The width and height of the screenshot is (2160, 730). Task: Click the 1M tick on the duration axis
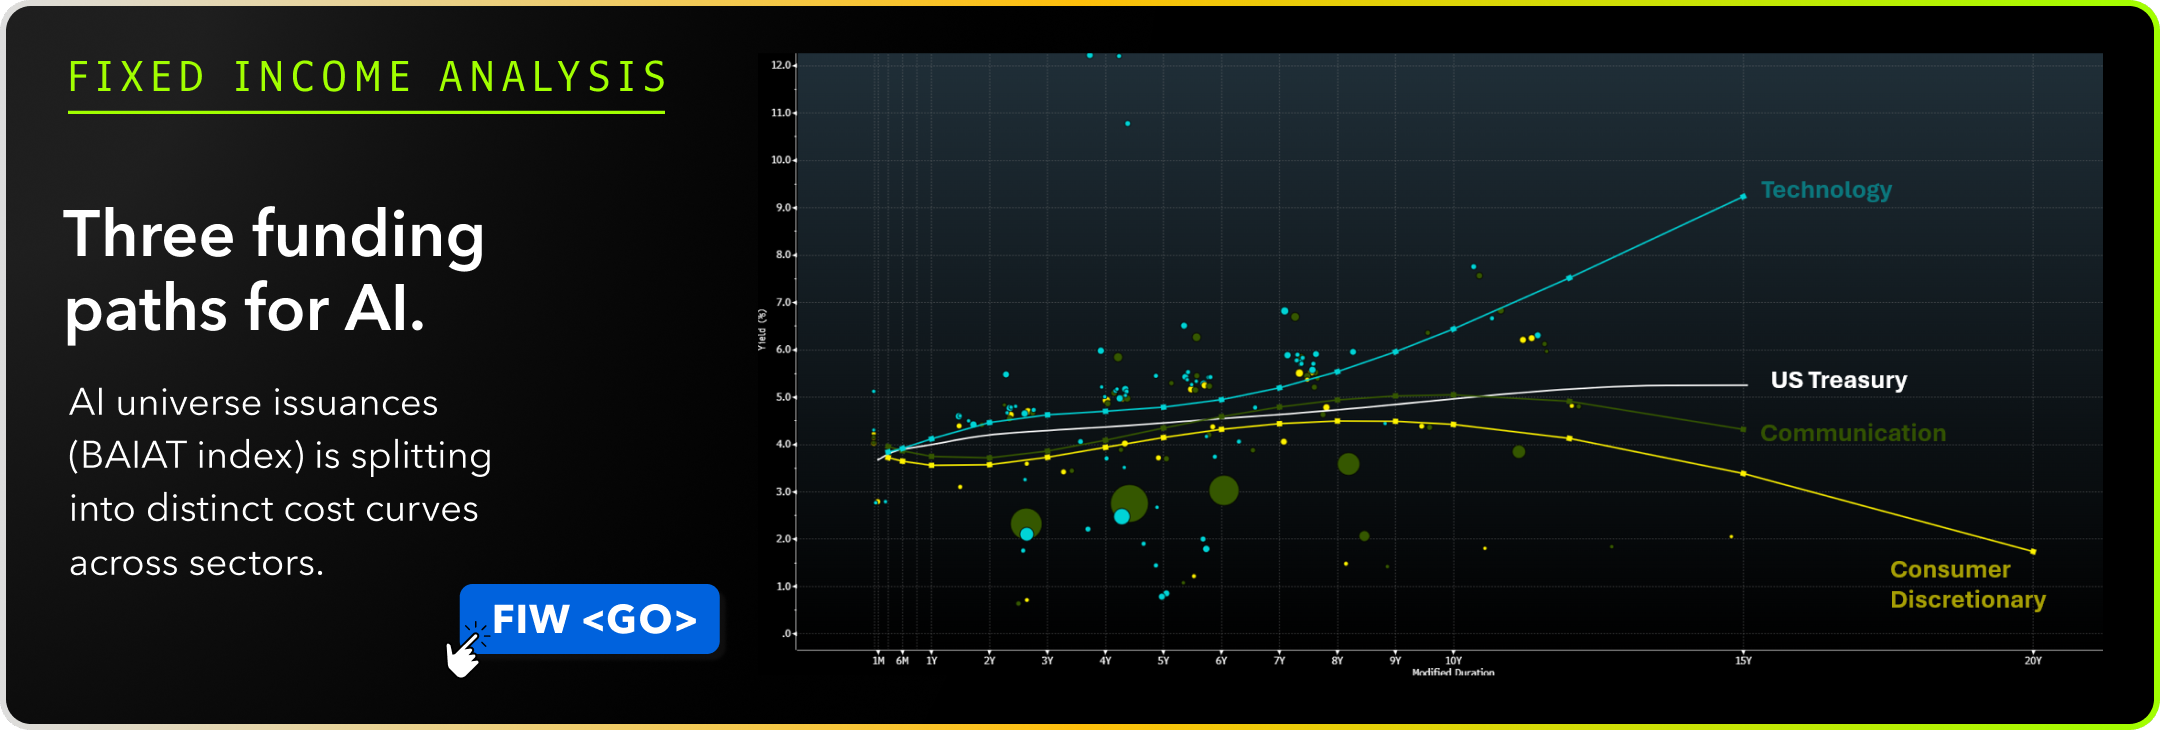(x=878, y=661)
